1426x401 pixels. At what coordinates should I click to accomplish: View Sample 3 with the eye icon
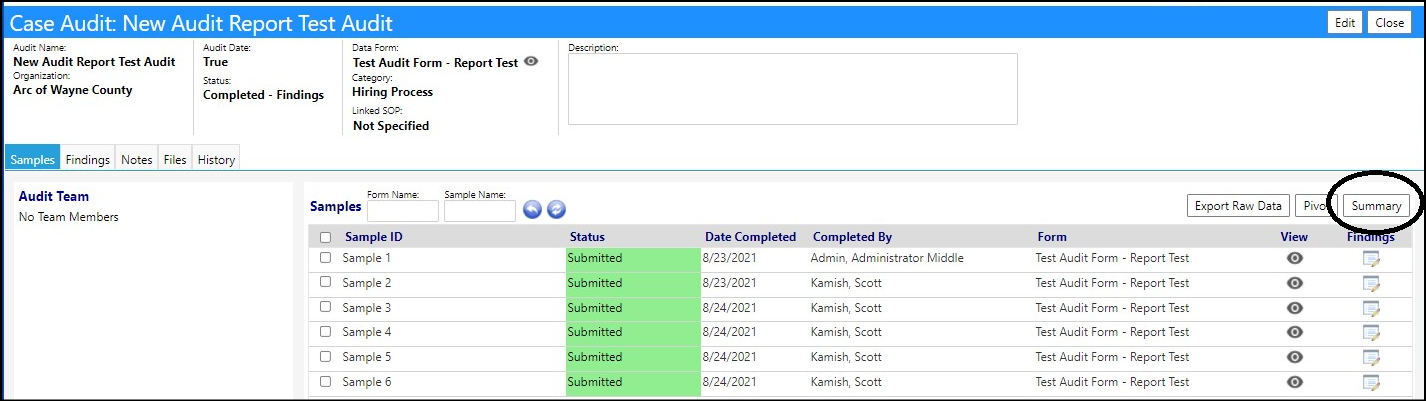pyautogui.click(x=1295, y=308)
